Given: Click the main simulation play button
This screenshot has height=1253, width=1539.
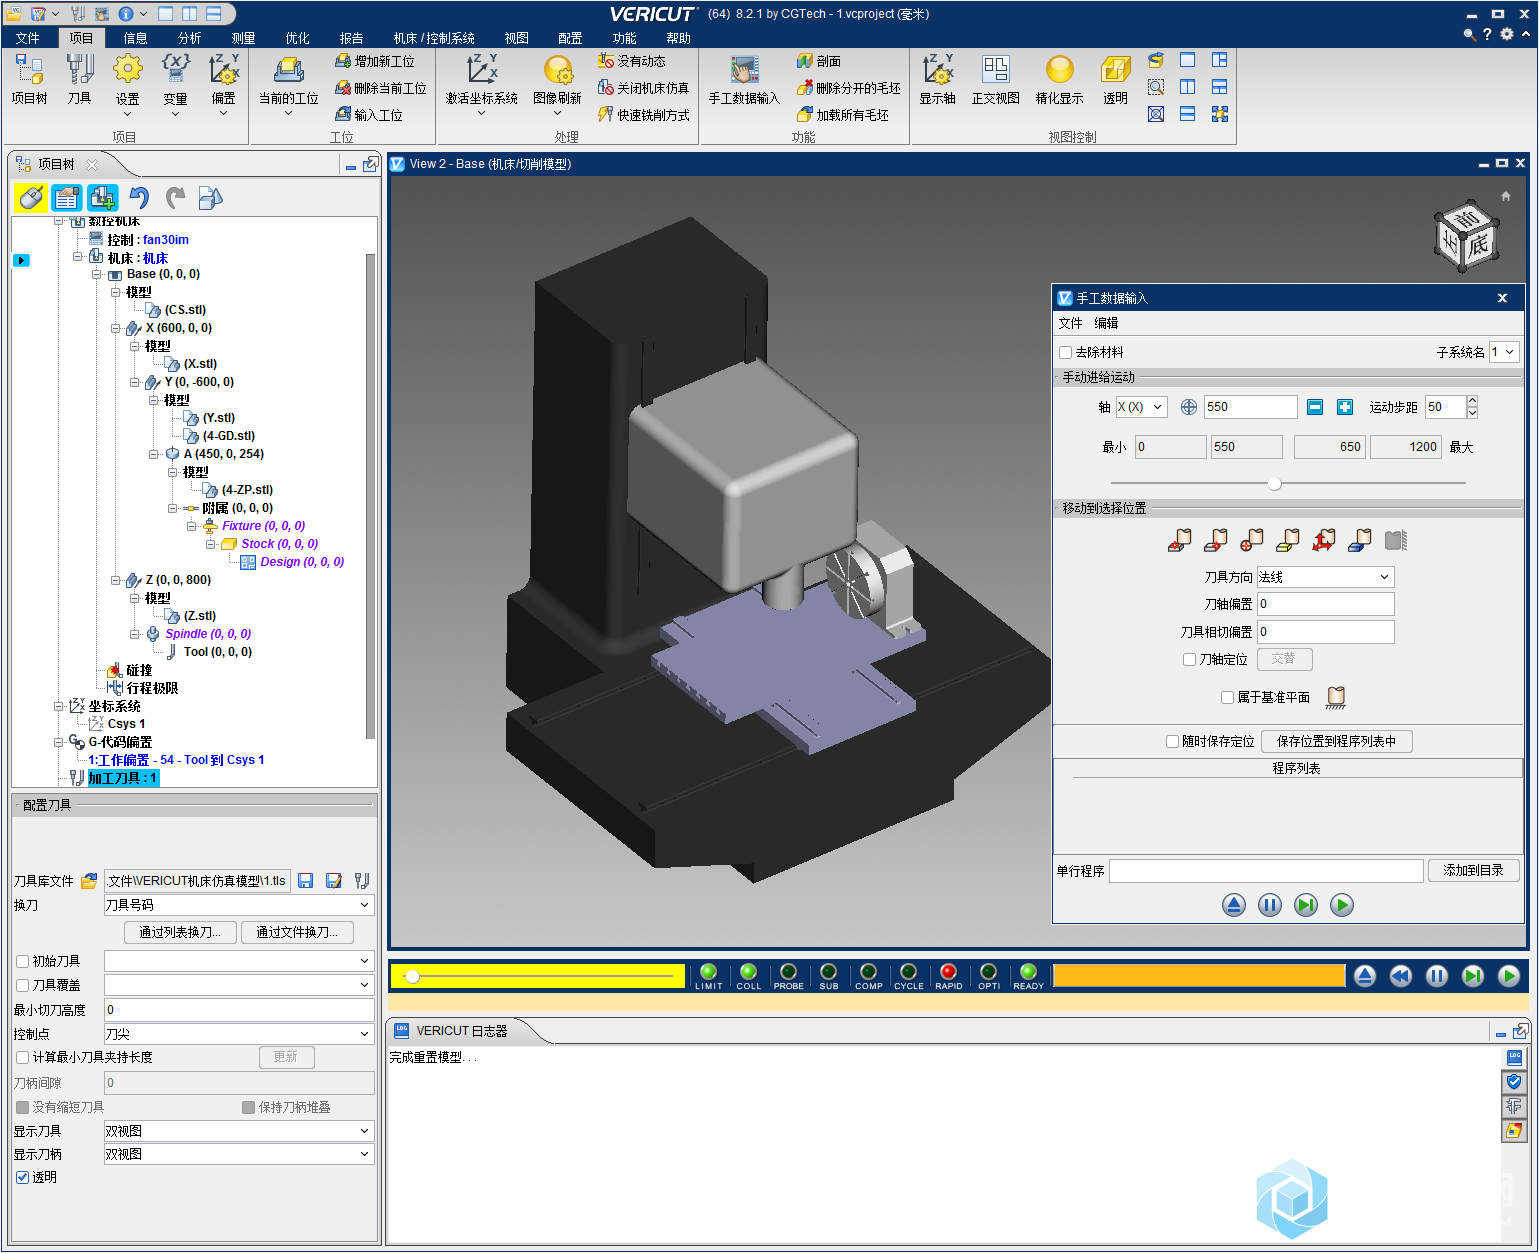Looking at the screenshot, I should coord(1509,976).
